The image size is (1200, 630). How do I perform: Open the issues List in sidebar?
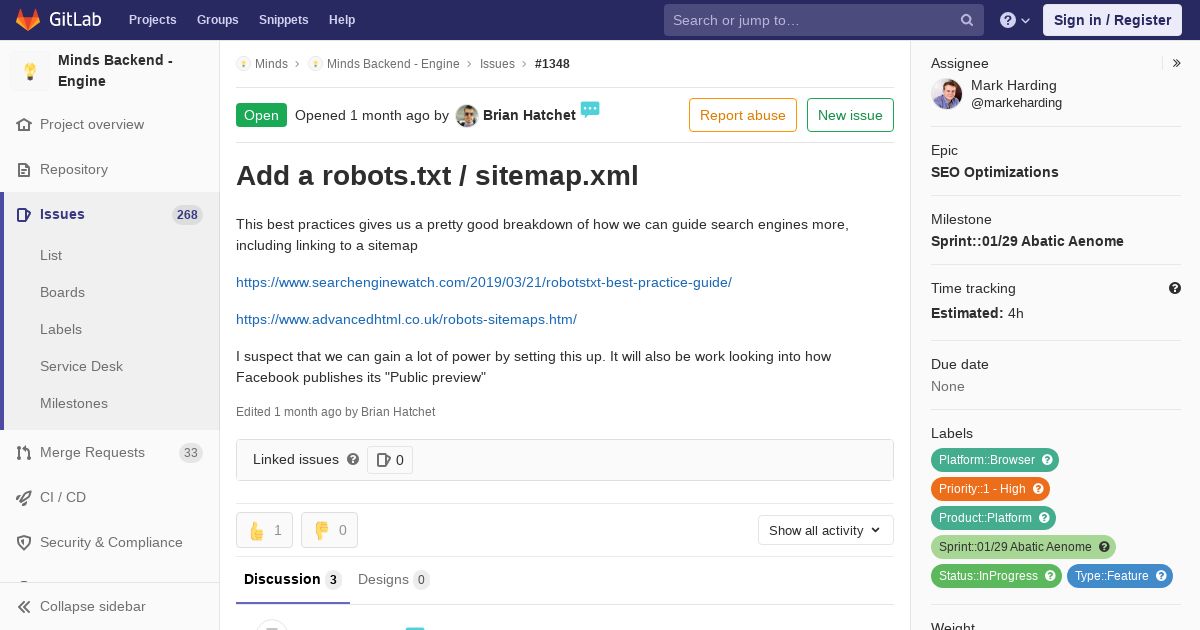51,255
